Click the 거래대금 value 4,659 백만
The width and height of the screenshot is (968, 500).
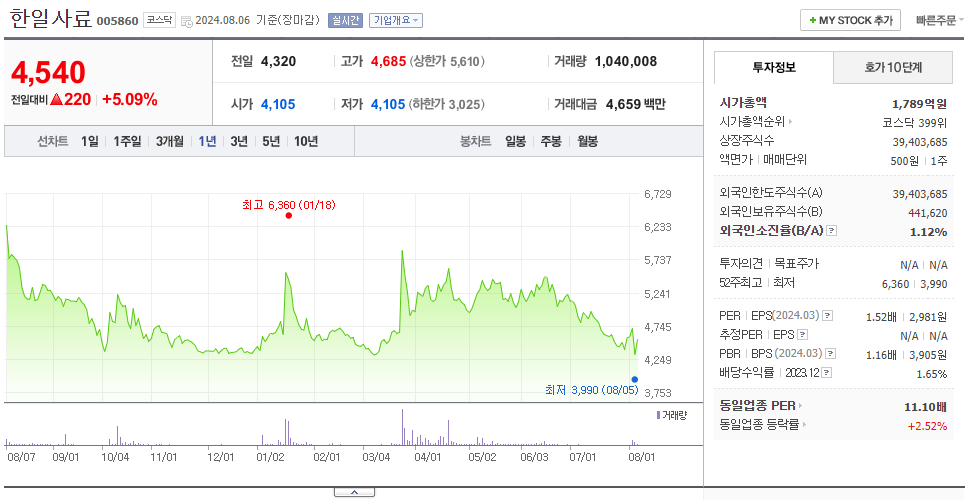click(x=635, y=104)
